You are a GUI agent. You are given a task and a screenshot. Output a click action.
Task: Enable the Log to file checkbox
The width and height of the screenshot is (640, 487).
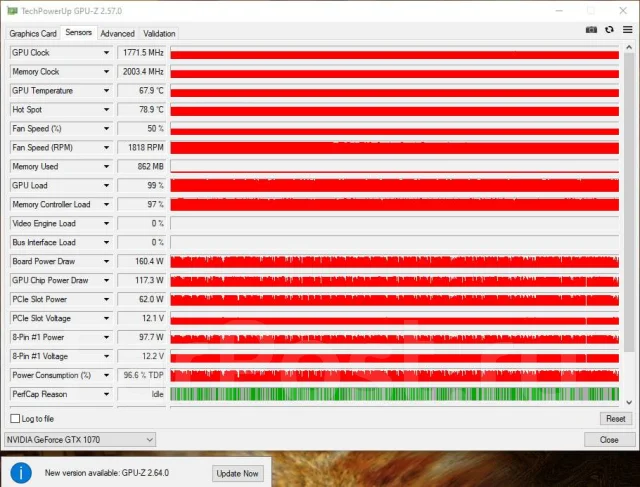tap(15, 418)
